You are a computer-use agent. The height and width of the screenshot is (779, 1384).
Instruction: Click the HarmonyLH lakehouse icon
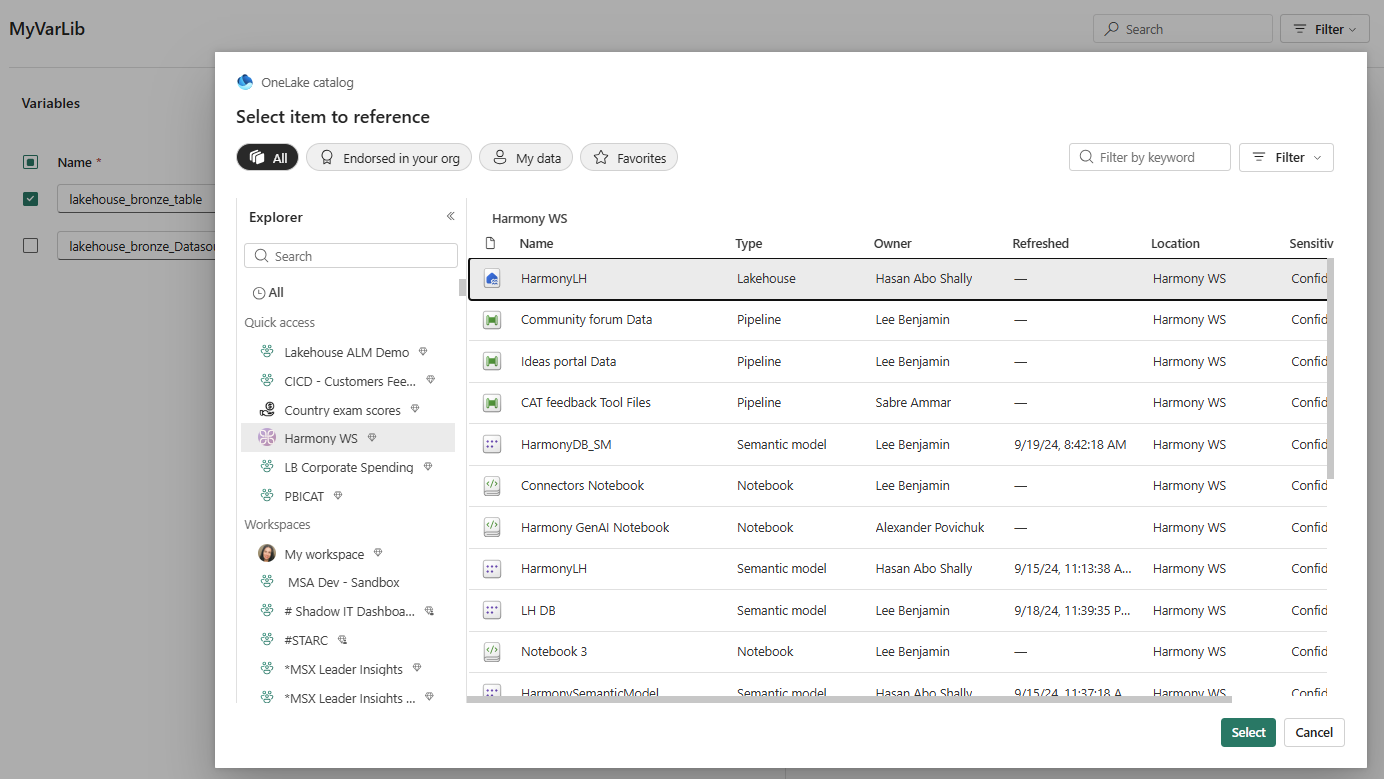pos(491,279)
